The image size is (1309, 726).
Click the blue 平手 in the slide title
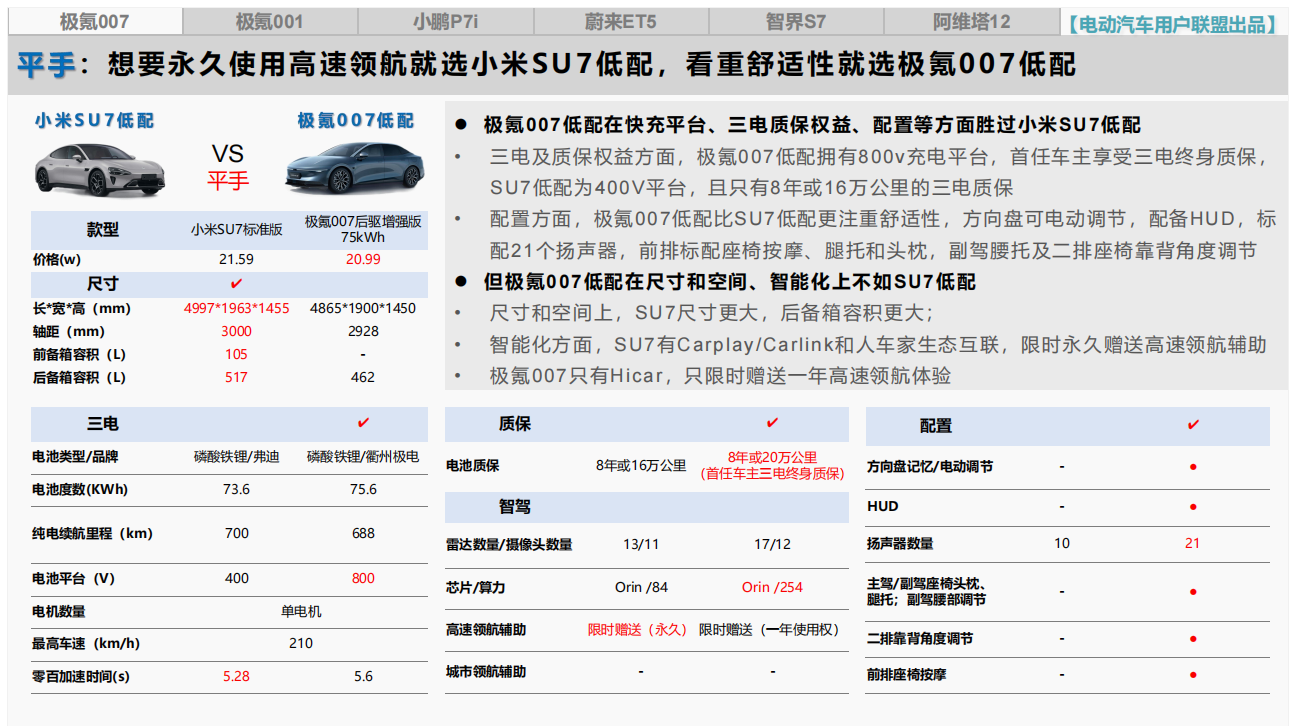[x=46, y=65]
